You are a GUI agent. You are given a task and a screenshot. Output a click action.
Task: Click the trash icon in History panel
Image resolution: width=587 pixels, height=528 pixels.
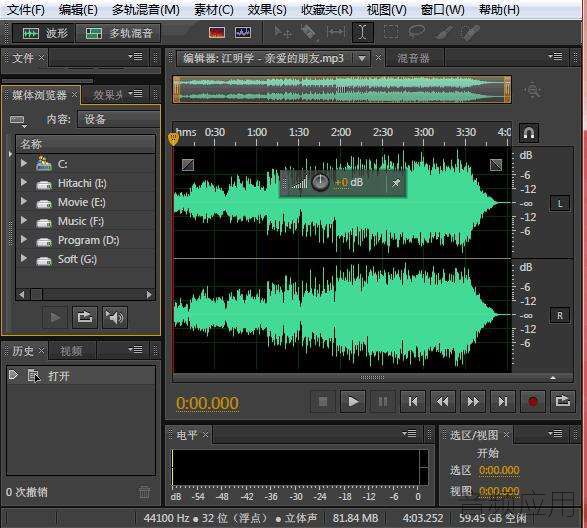(x=145, y=492)
